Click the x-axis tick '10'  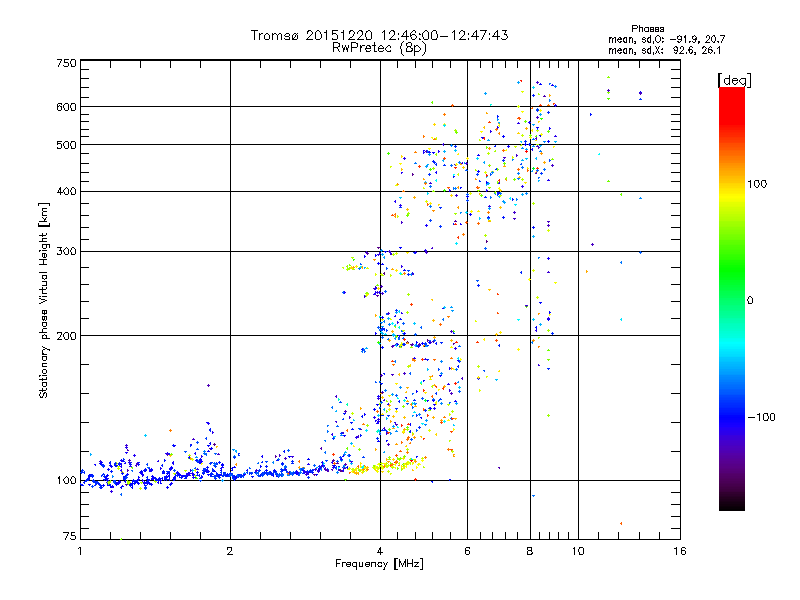click(578, 551)
